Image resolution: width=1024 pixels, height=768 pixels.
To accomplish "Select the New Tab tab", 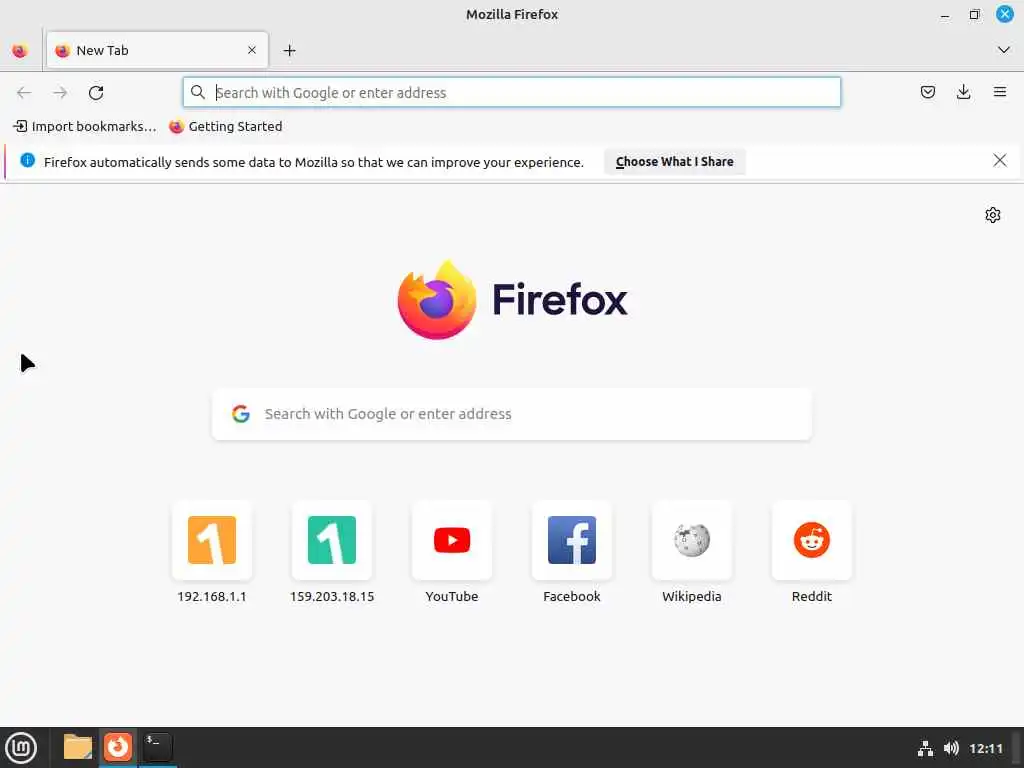I will click(x=157, y=50).
